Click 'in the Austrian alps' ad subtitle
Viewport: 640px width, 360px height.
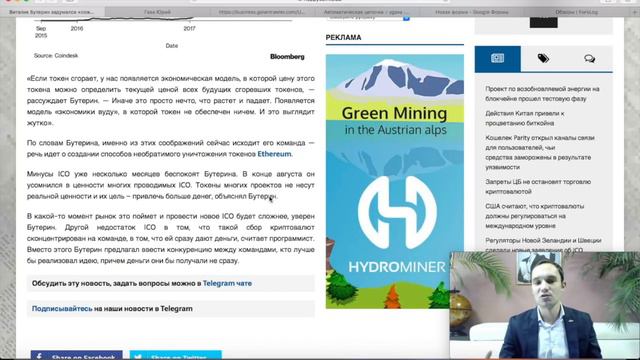tap(396, 130)
